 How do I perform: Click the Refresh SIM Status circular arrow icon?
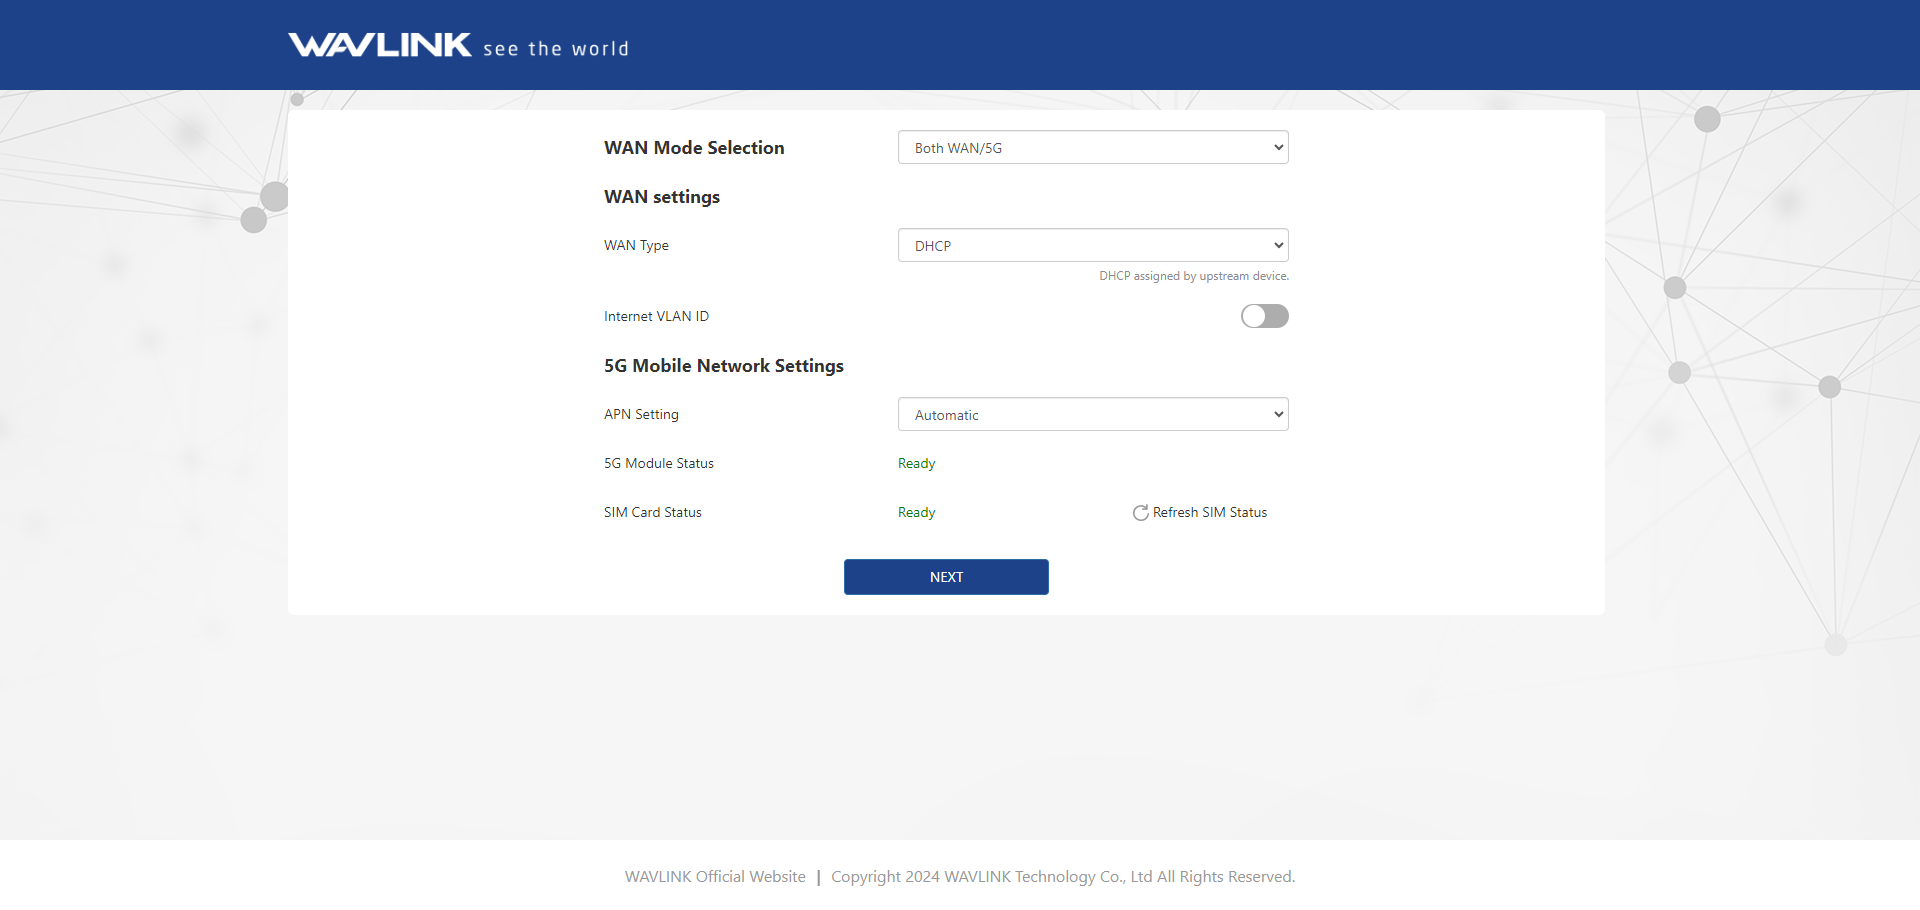point(1140,513)
